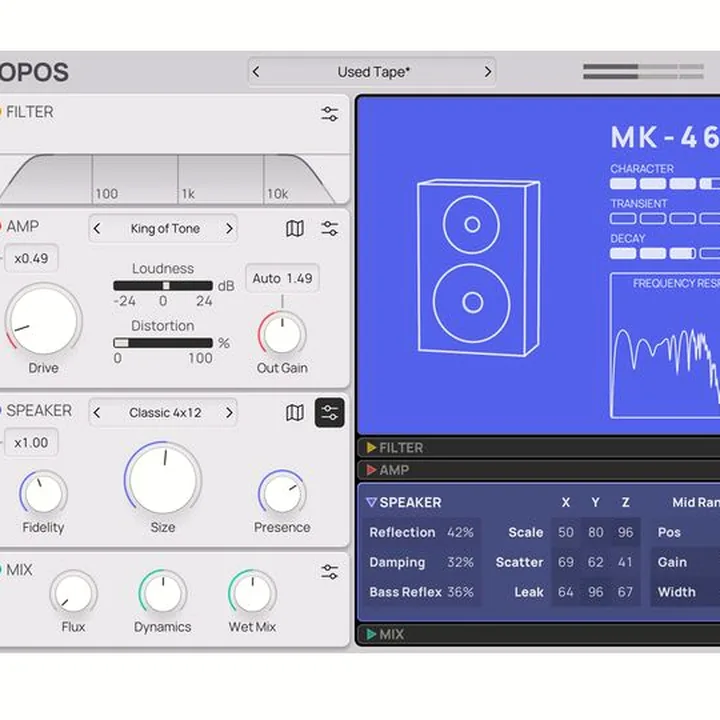Click Leak Y value 96
Viewport: 720px width, 720px height.
[x=596, y=592]
